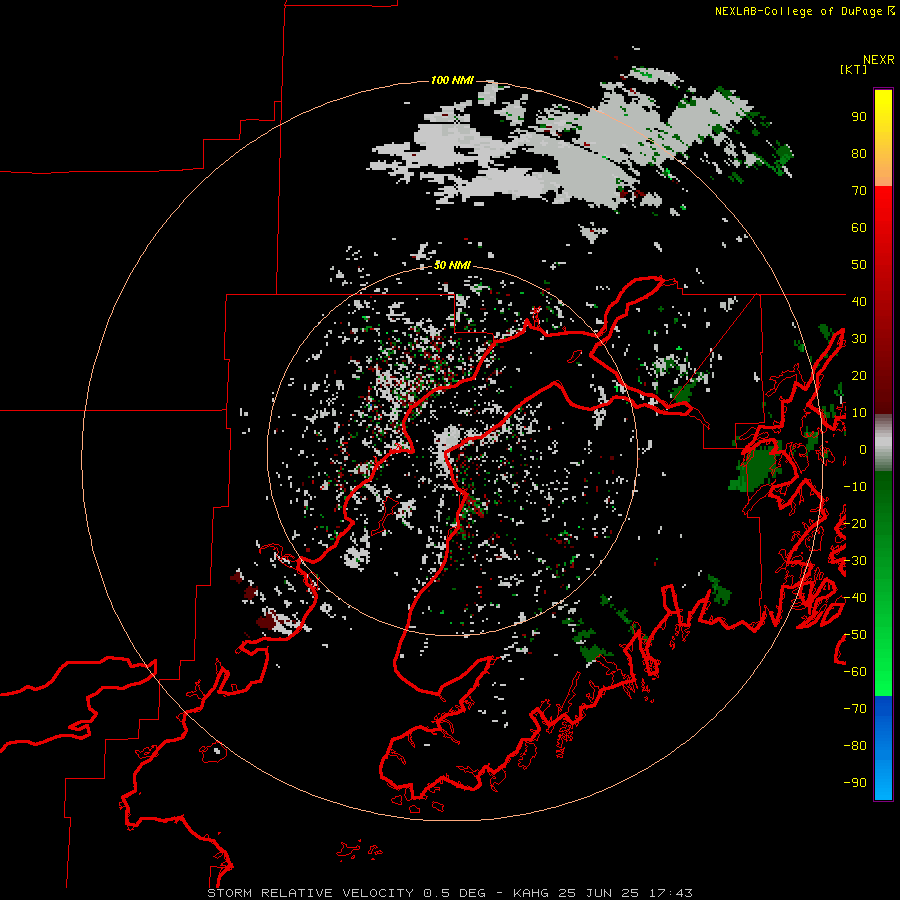Click the "20" value on the velocity scale
Viewport: 900px width, 900px height.
859,375
